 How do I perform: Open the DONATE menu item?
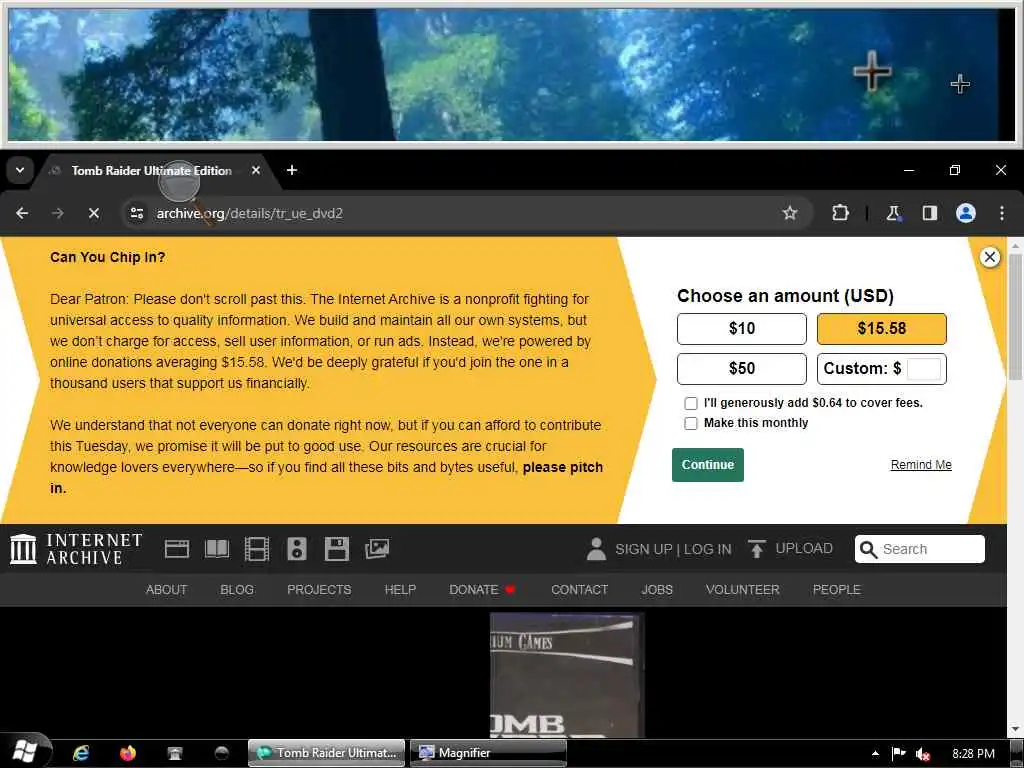tap(482, 590)
